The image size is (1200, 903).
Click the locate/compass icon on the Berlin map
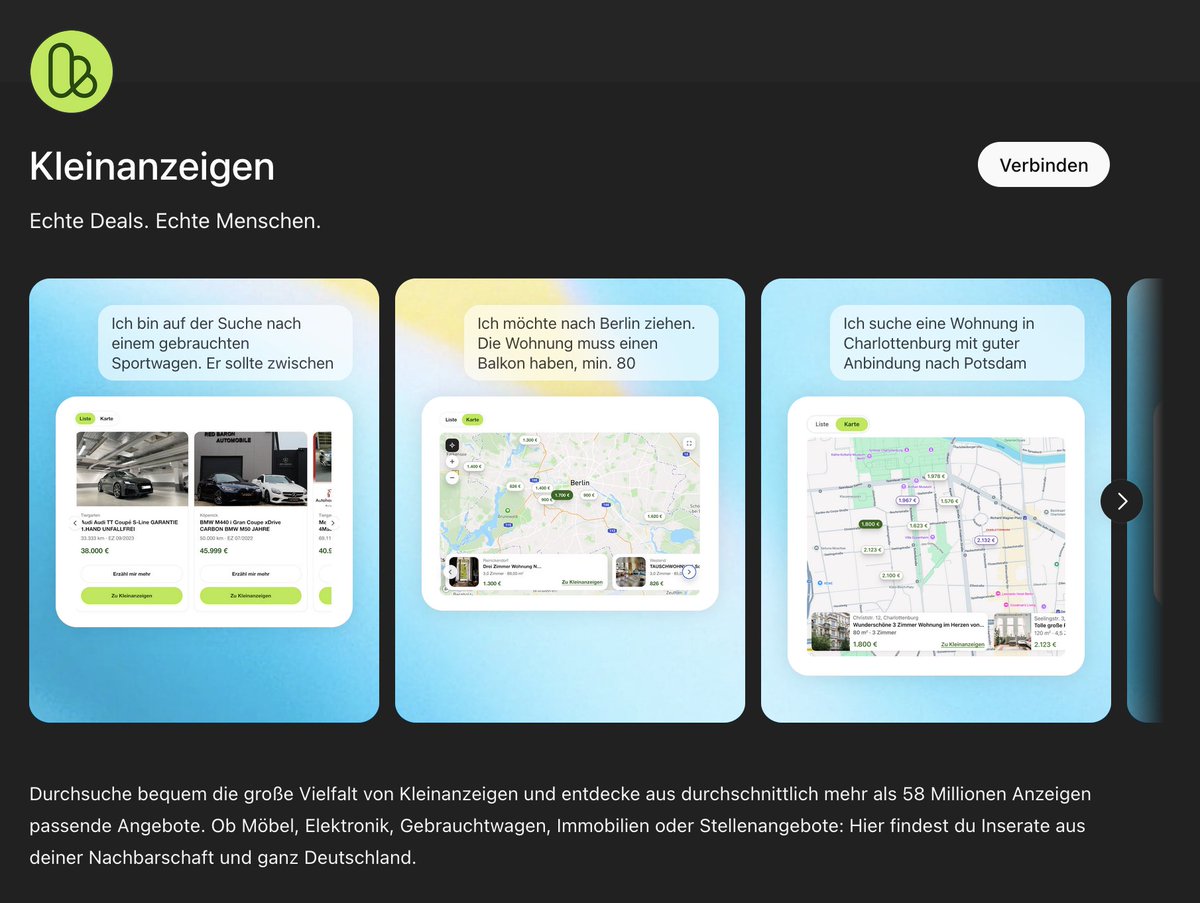[x=452, y=445]
